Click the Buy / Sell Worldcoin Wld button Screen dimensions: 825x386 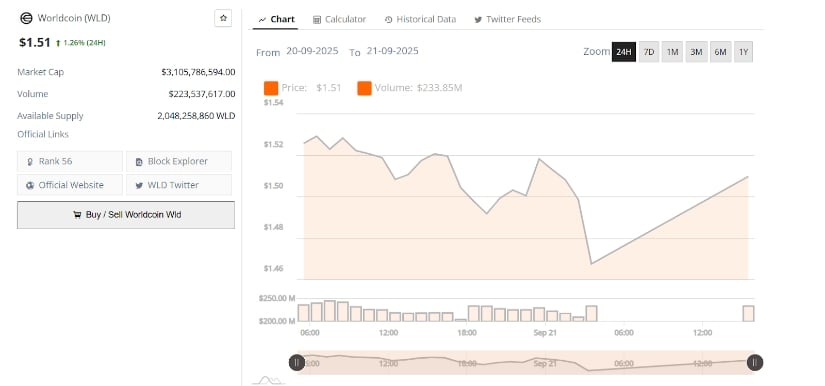tap(126, 215)
